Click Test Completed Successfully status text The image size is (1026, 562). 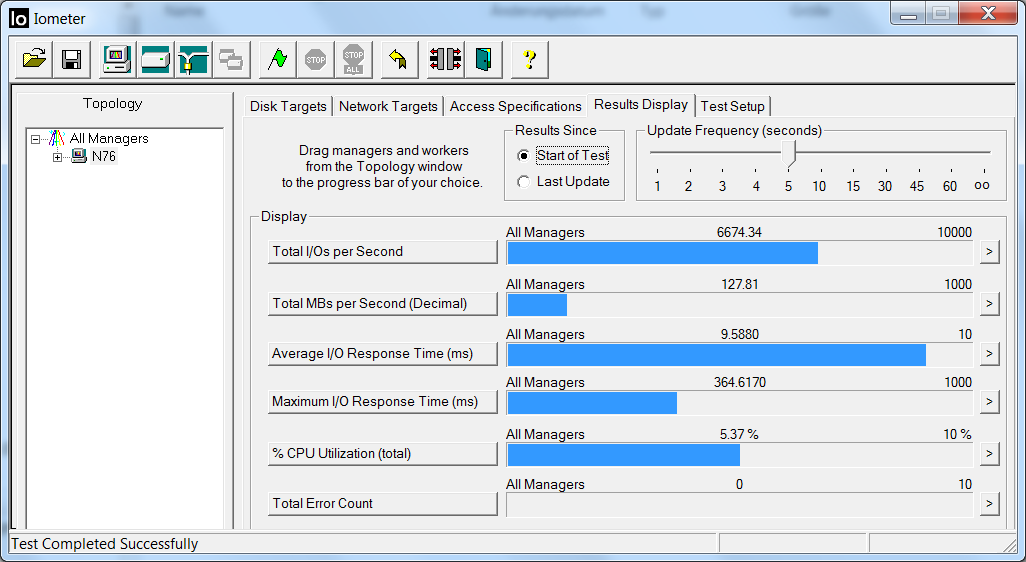[105, 544]
